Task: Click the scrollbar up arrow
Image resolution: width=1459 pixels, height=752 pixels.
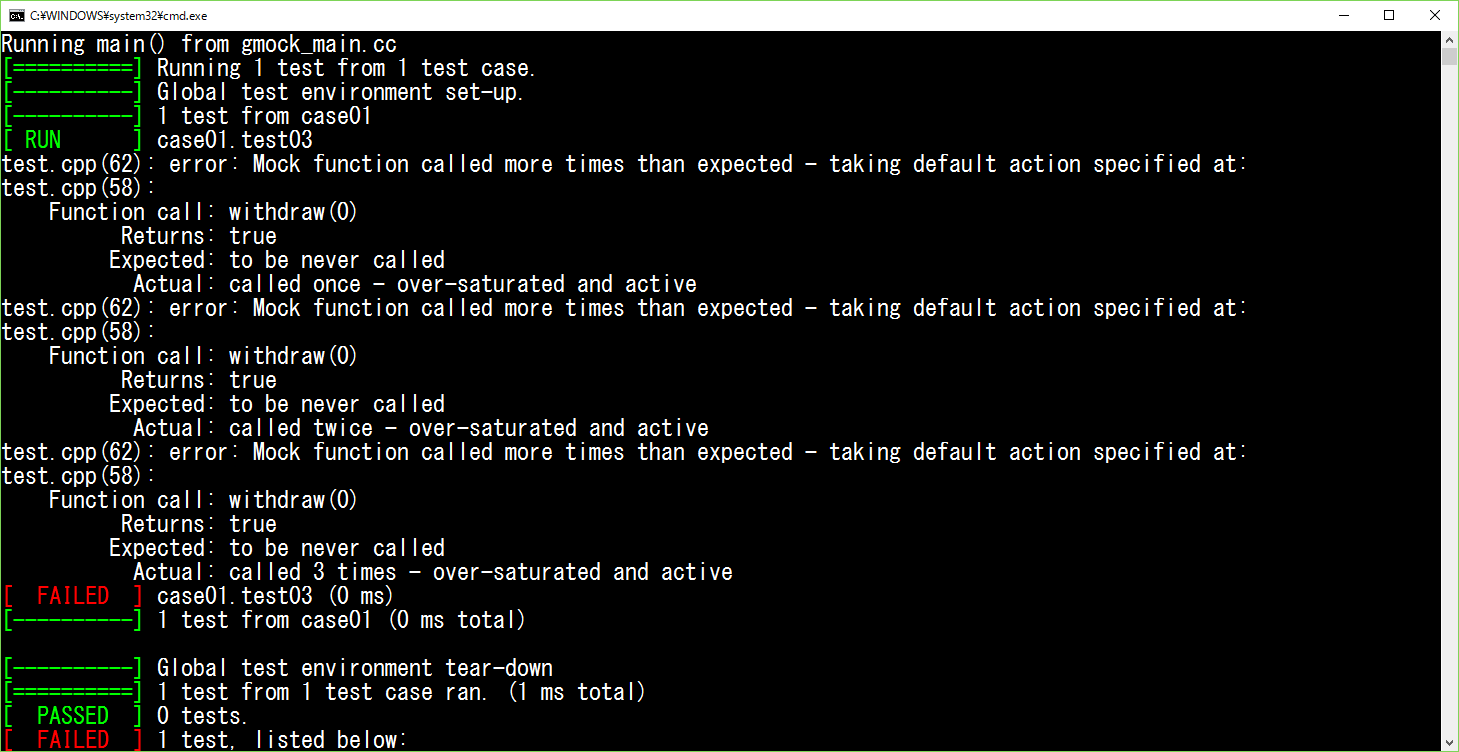Action: 1450,39
